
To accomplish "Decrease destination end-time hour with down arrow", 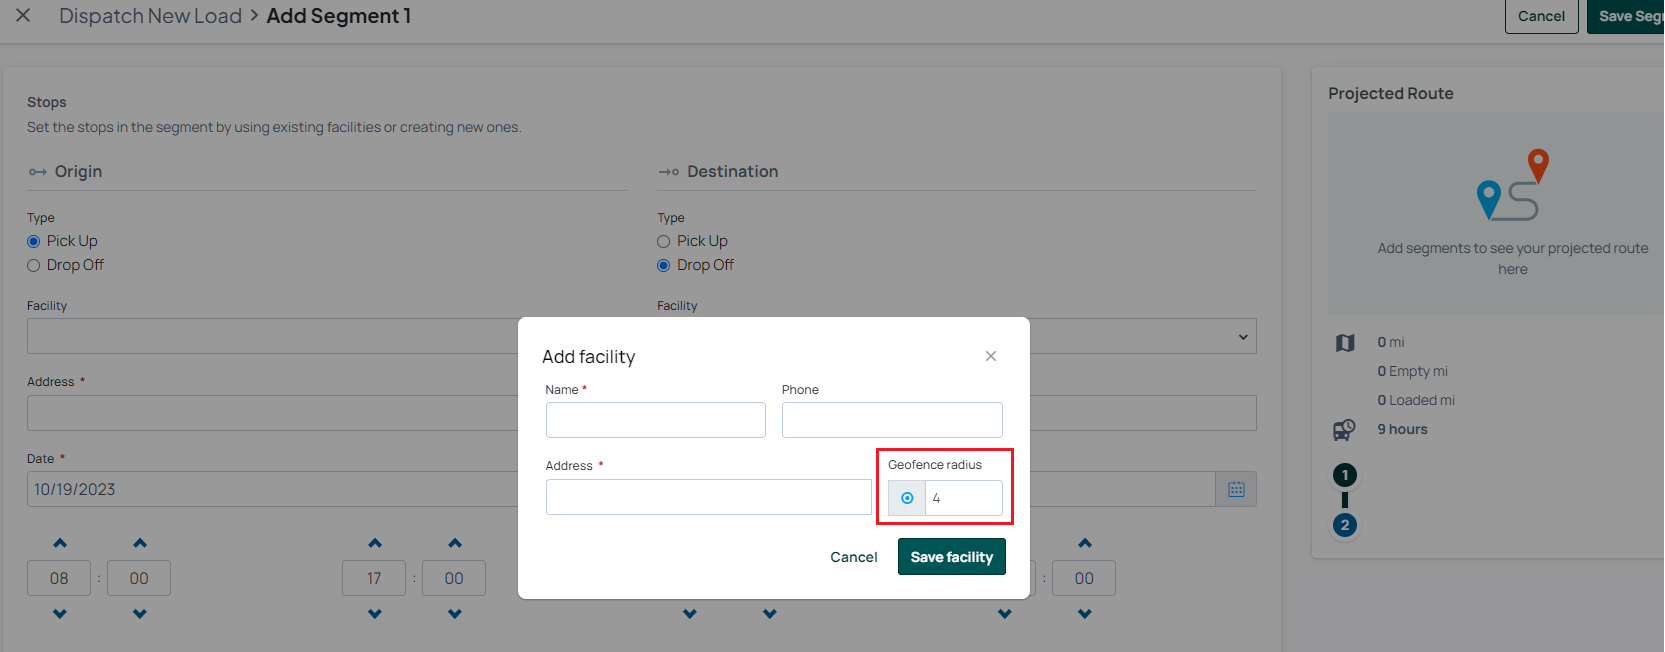I will [1005, 614].
